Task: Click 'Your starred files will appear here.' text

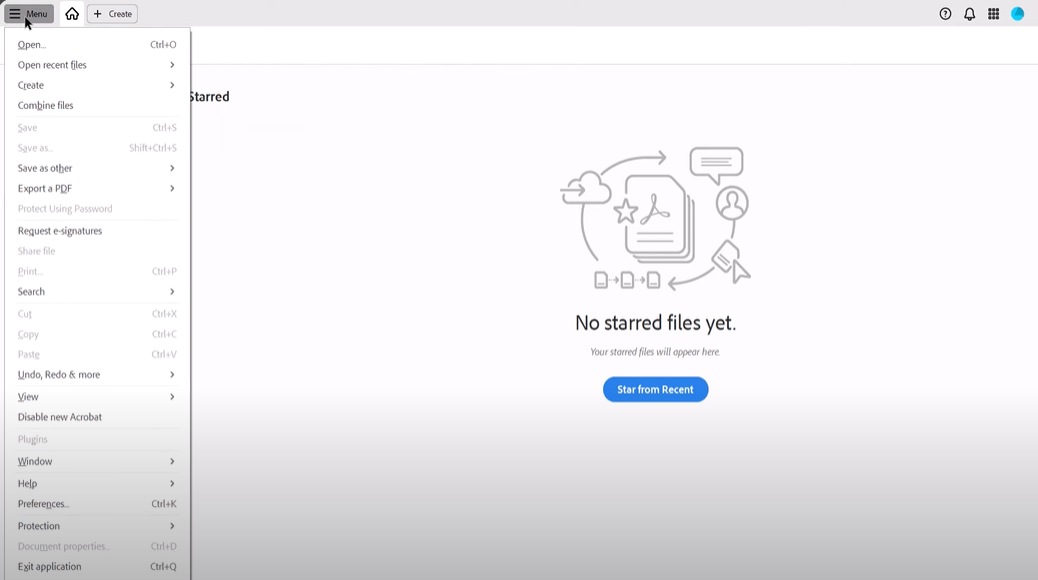Action: click(655, 352)
